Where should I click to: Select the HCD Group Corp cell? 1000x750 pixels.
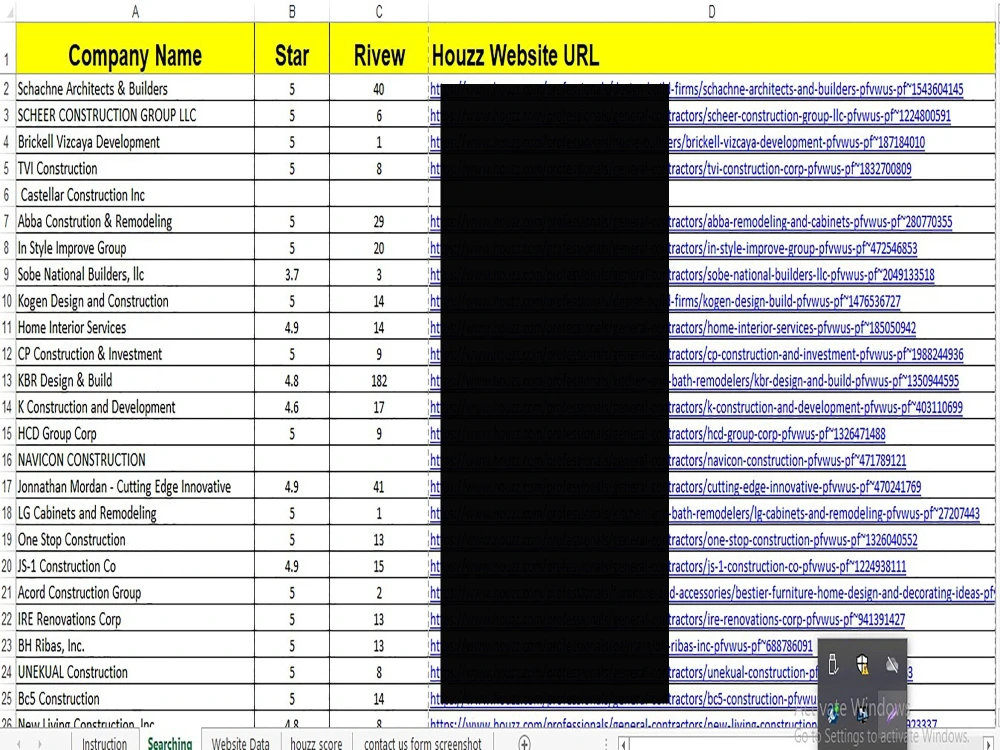pos(135,434)
